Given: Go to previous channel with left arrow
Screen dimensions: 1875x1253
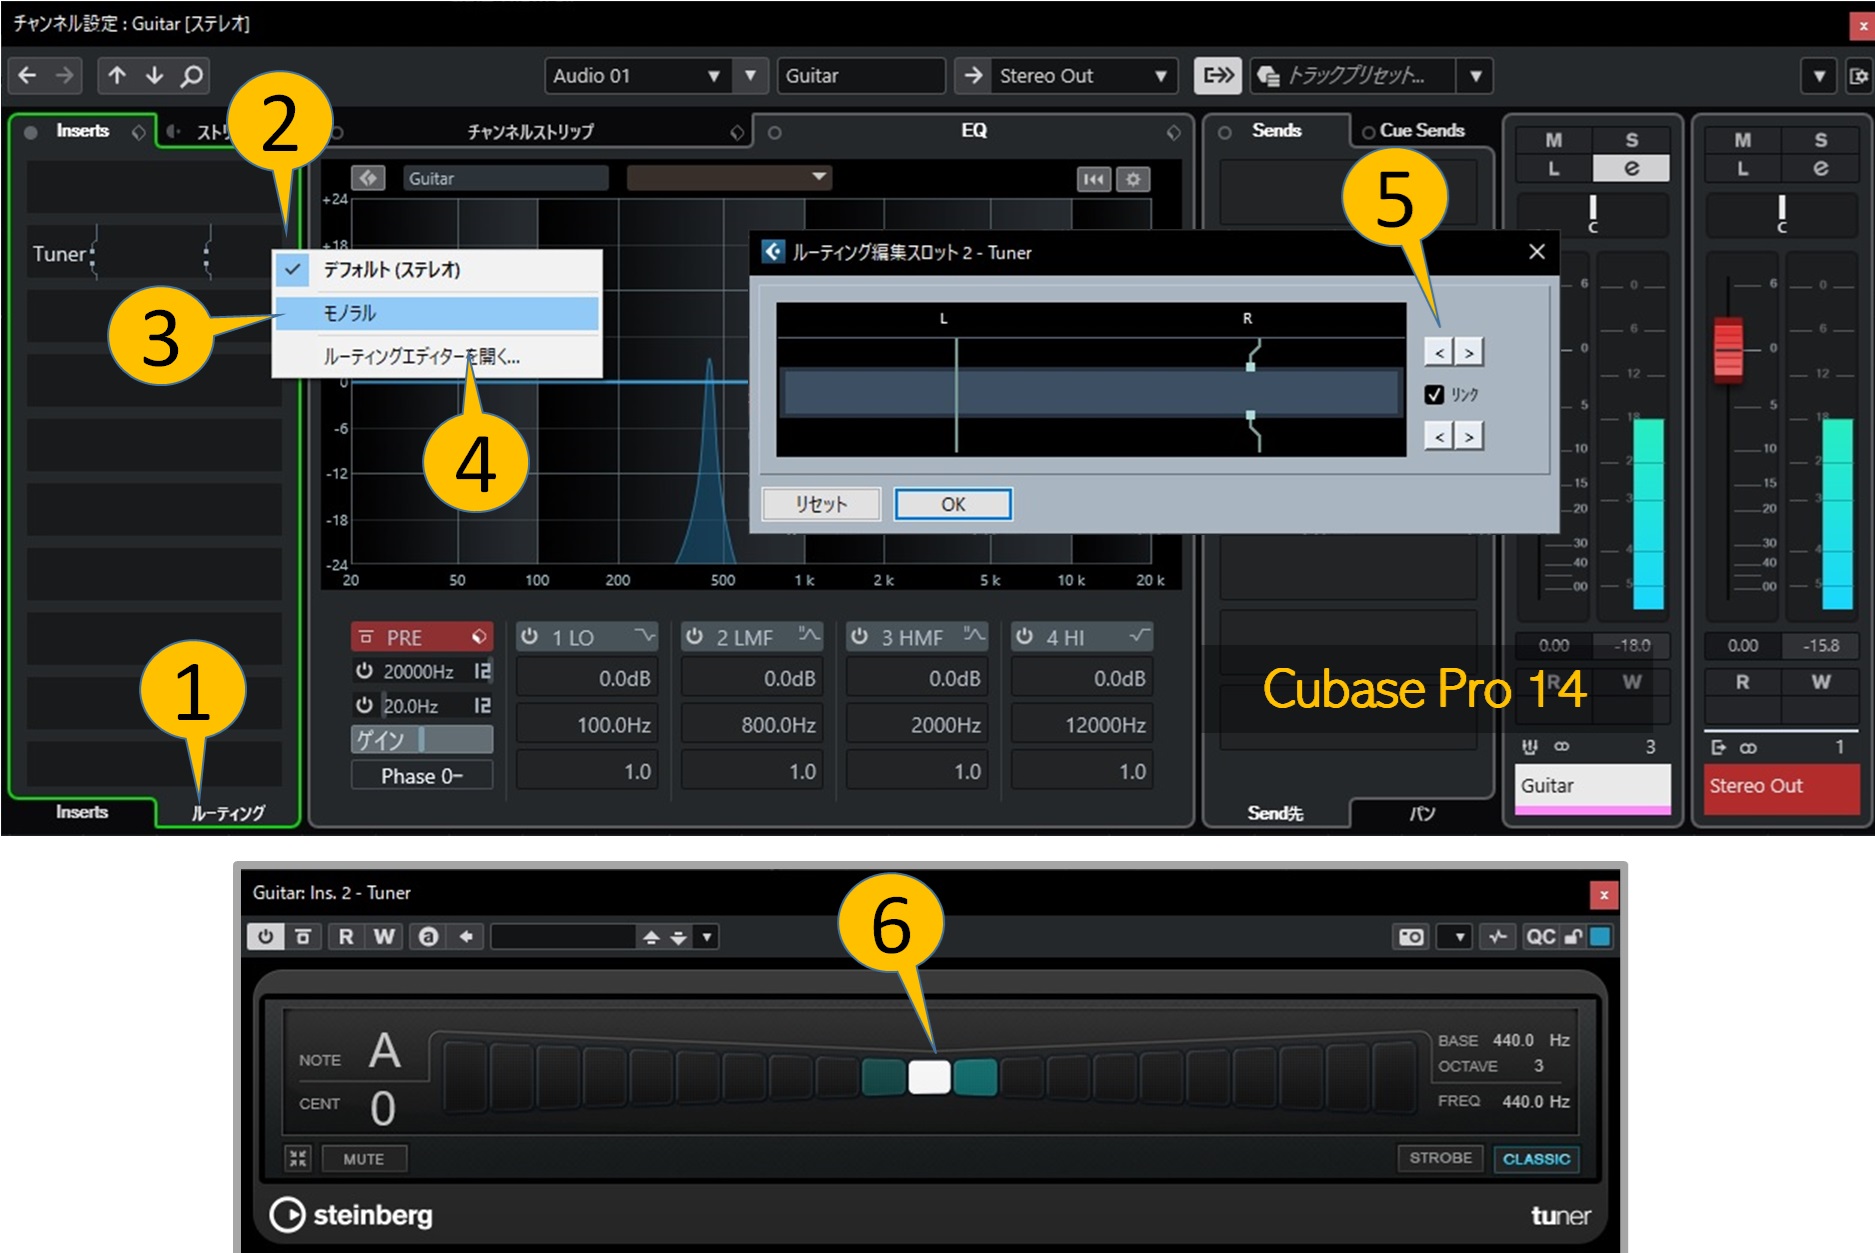Looking at the screenshot, I should 28,76.
